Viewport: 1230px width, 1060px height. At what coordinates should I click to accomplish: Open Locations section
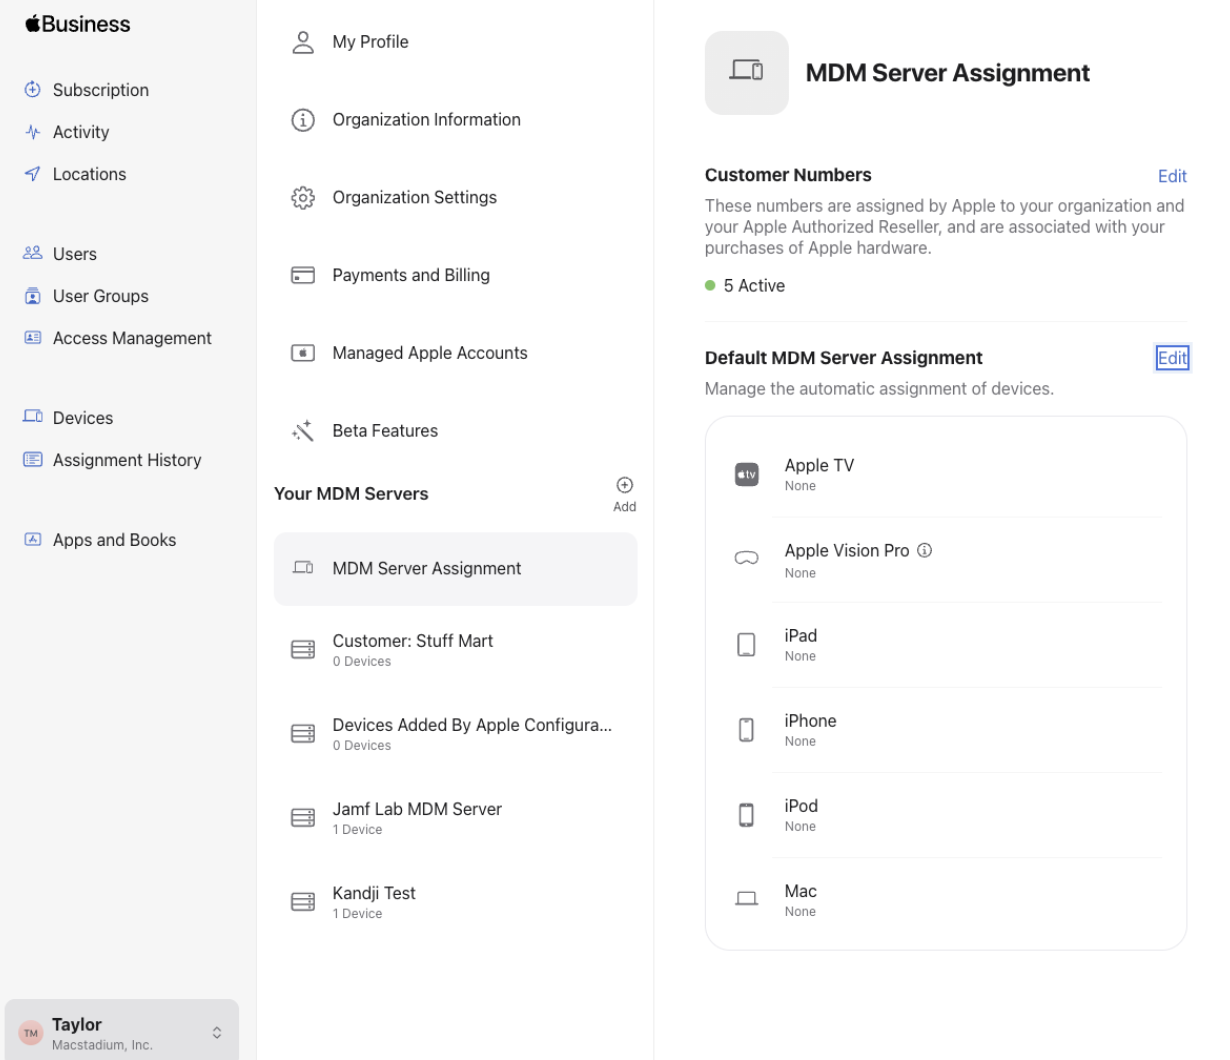point(89,174)
